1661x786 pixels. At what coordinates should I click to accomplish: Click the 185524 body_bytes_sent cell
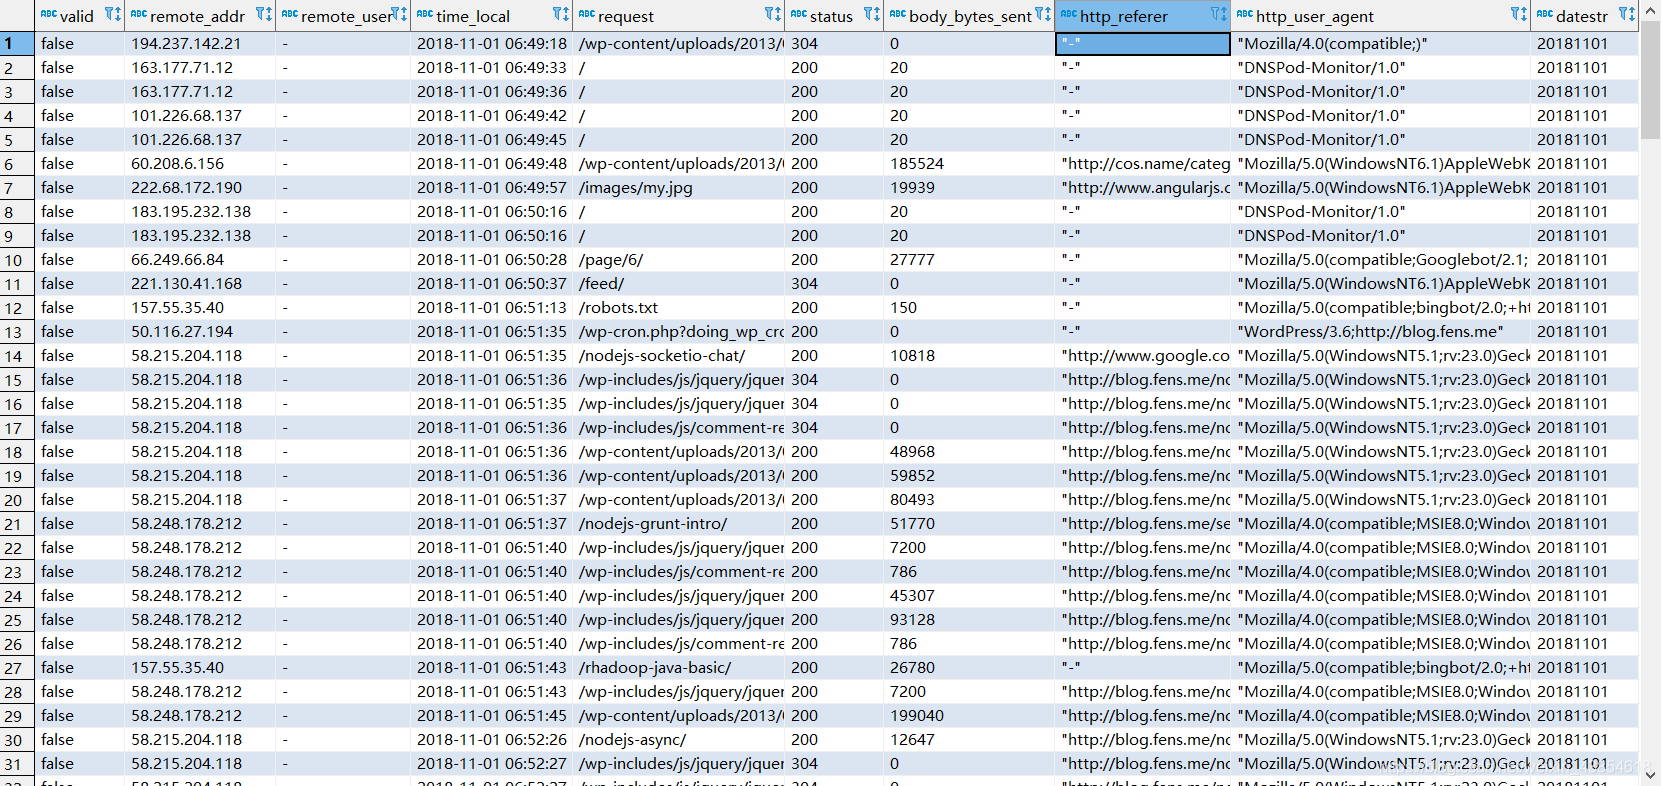point(969,164)
